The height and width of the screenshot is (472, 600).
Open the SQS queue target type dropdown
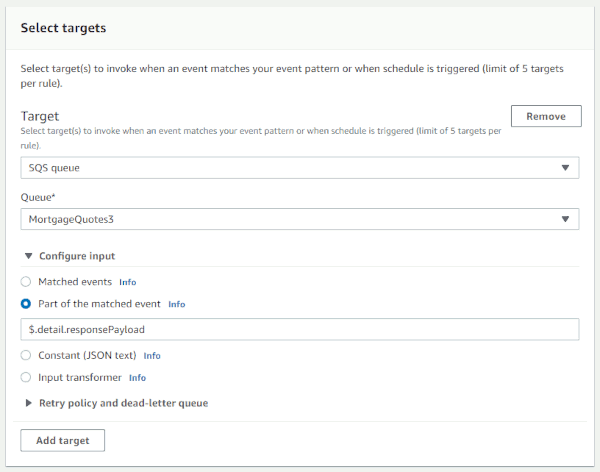click(300, 168)
